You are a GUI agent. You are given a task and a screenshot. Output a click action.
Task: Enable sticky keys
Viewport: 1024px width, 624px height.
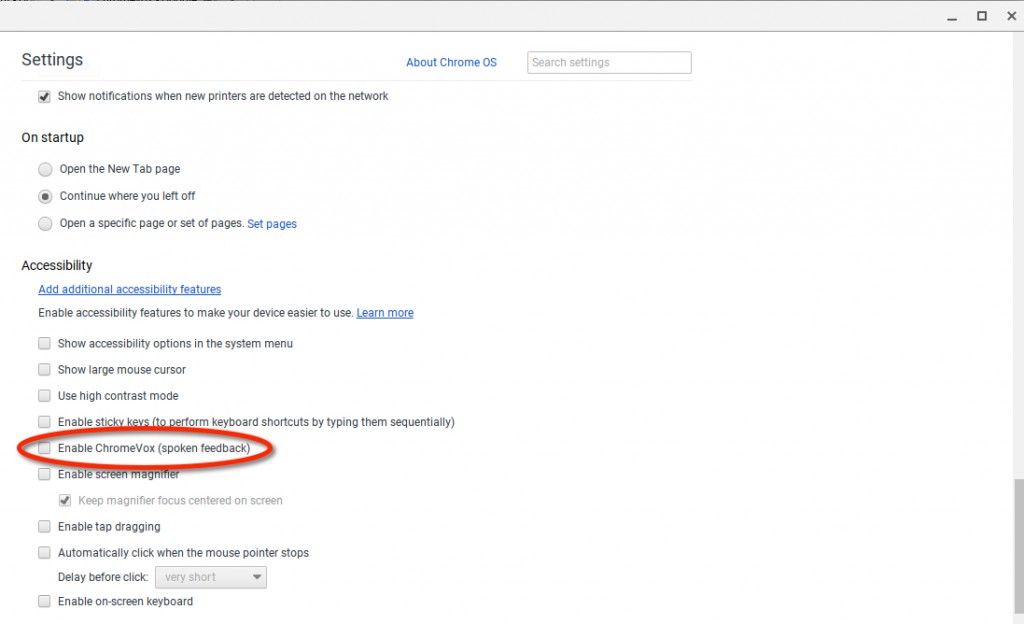[44, 421]
